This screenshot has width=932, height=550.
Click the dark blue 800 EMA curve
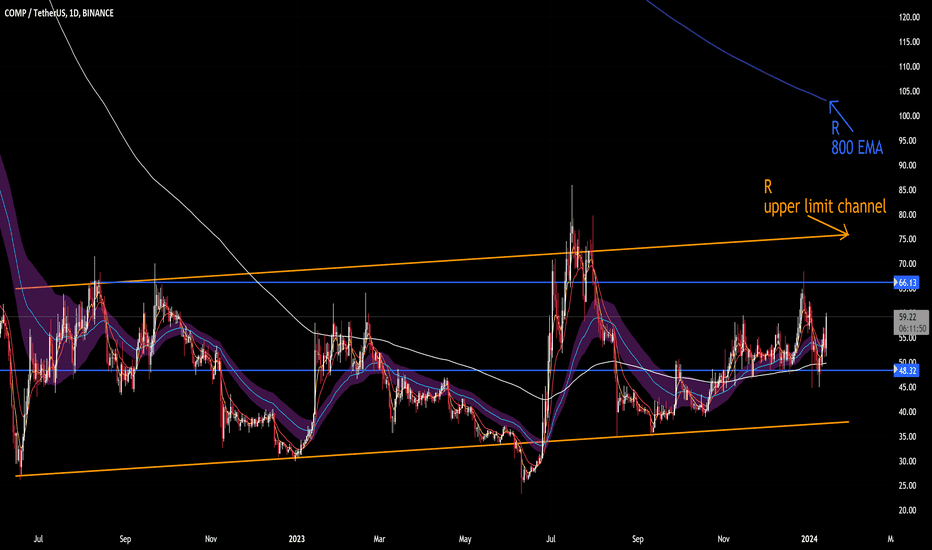(x=731, y=56)
